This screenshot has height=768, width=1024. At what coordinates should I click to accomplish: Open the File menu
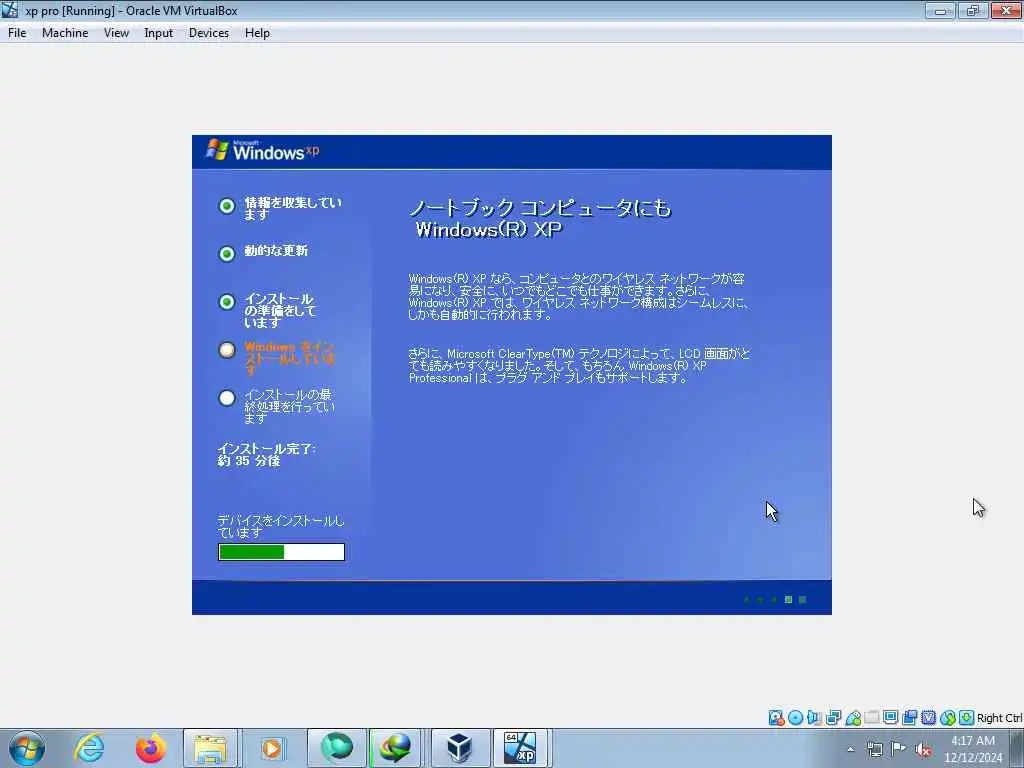[x=17, y=33]
